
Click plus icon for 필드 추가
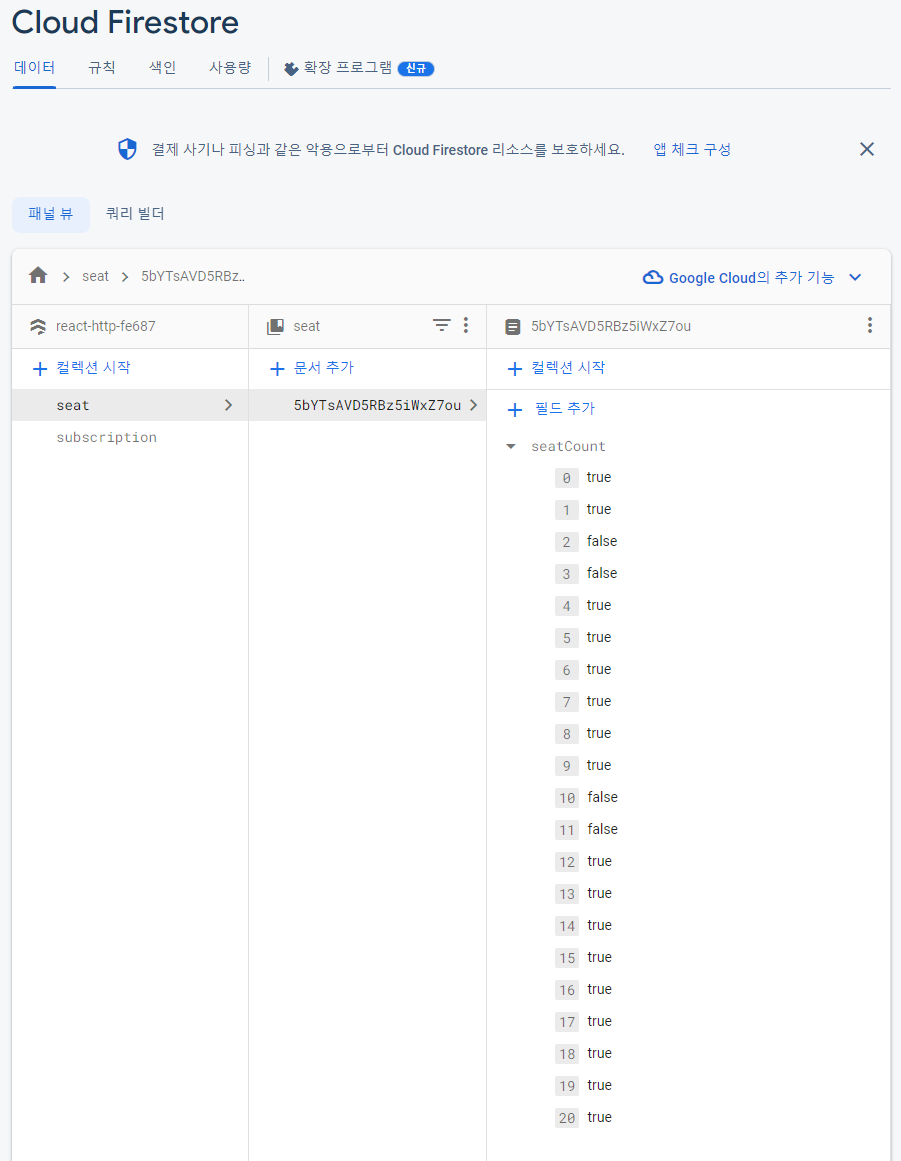(x=515, y=409)
